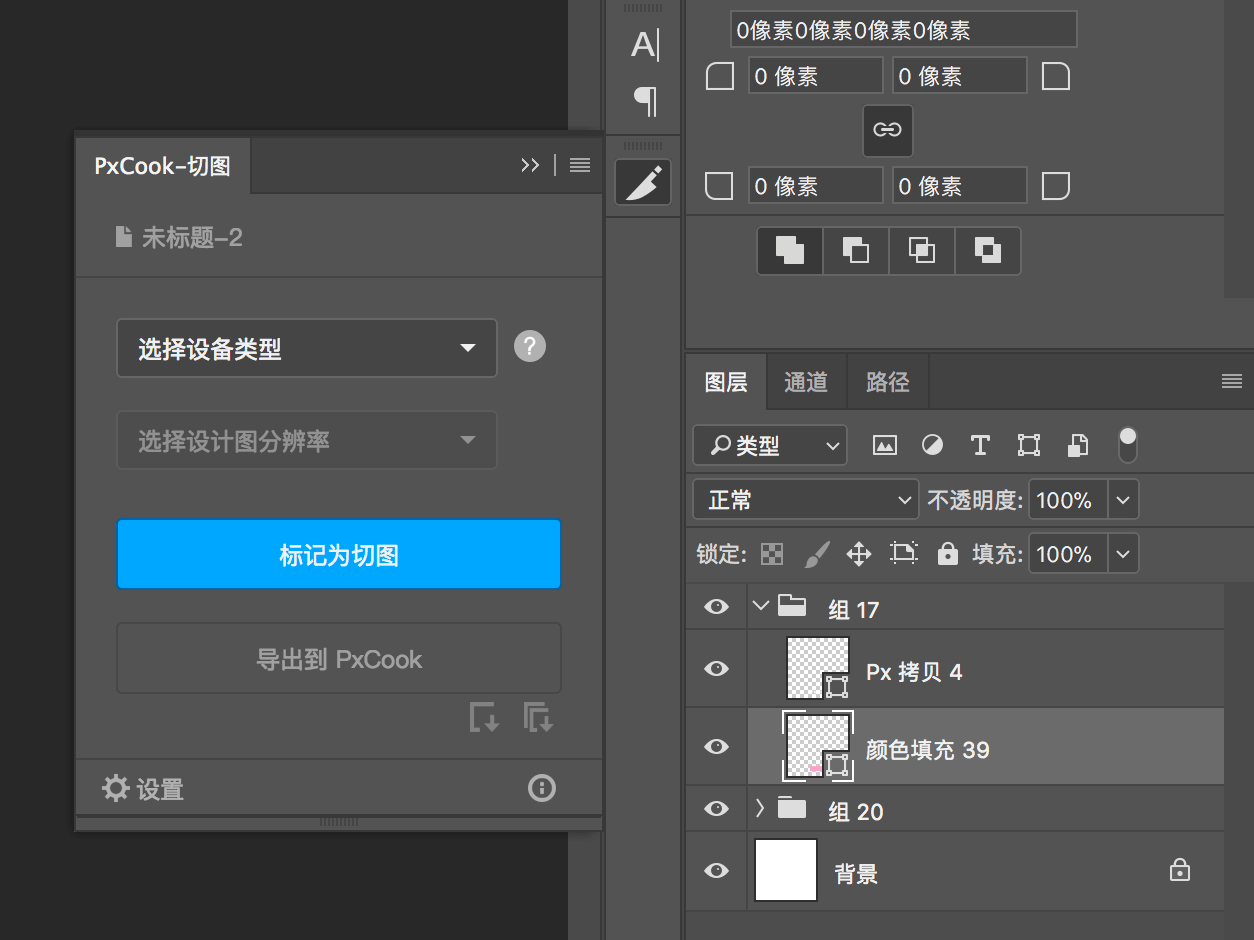The image size is (1254, 940).
Task: Open 选择设备类型 dropdown
Action: [307, 348]
